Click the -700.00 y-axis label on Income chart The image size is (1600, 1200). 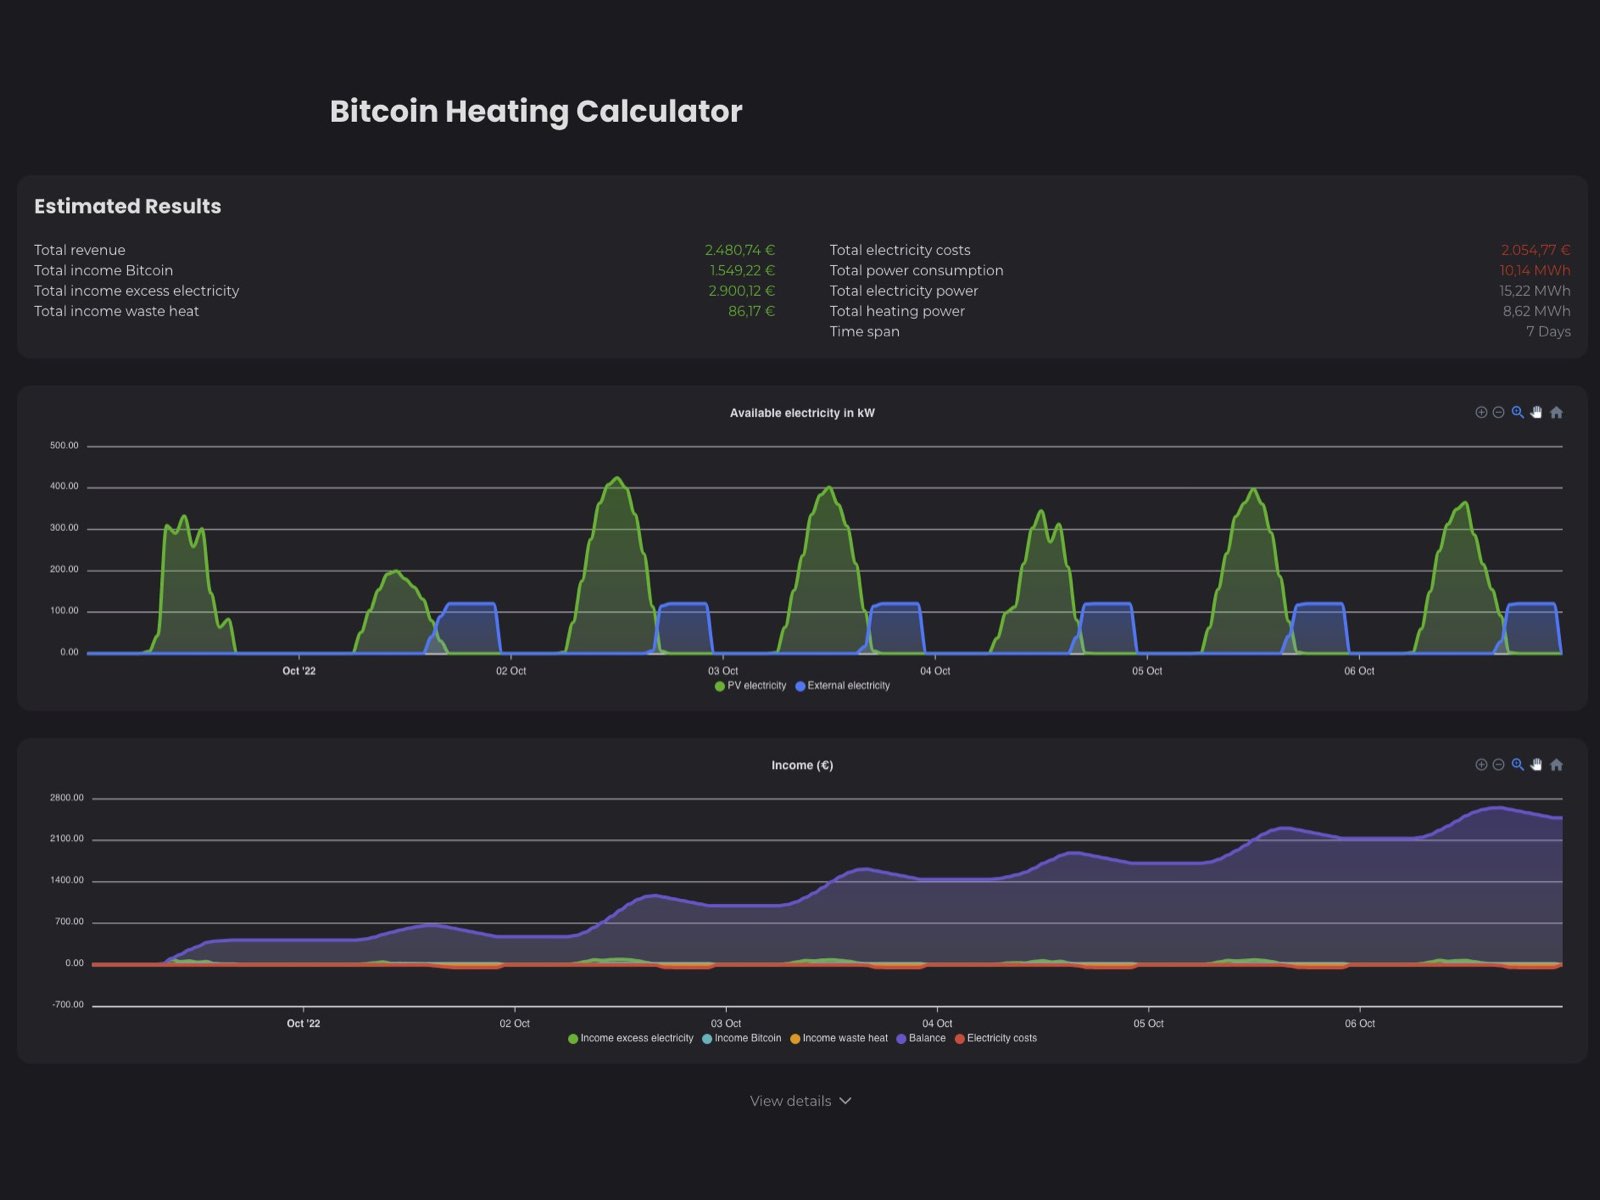point(68,1005)
